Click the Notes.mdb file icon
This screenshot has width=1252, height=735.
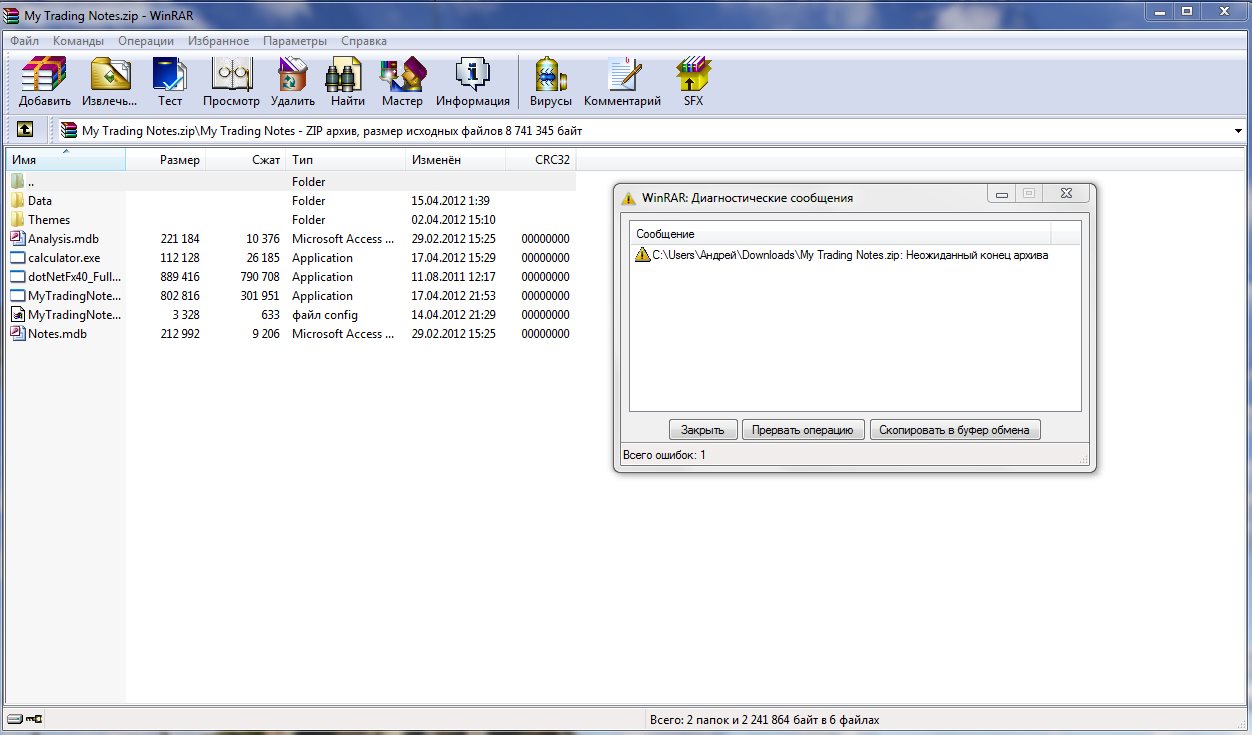(18, 334)
